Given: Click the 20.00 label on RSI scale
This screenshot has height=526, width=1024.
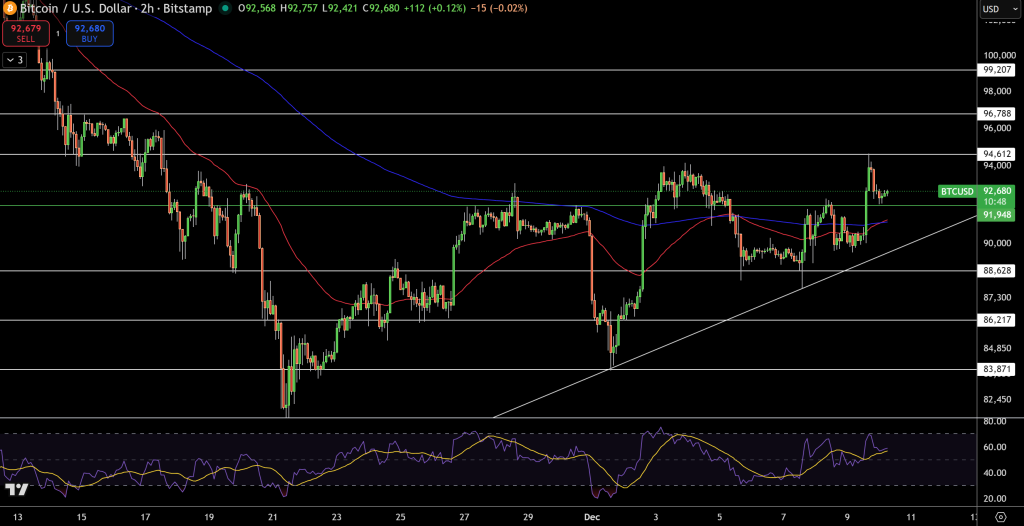Looking at the screenshot, I should (997, 499).
